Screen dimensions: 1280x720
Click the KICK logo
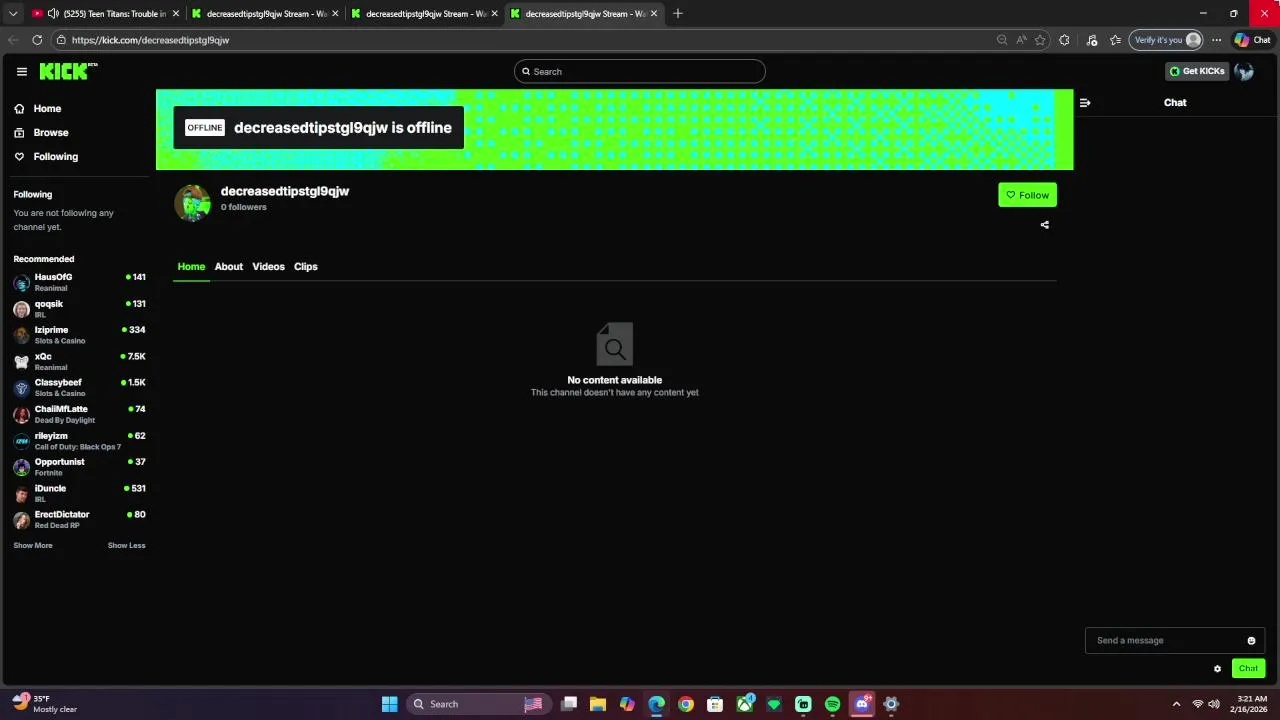pos(68,71)
